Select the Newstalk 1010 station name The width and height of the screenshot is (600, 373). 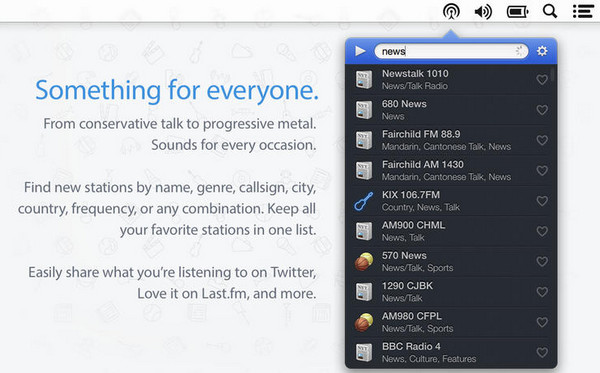coord(415,73)
